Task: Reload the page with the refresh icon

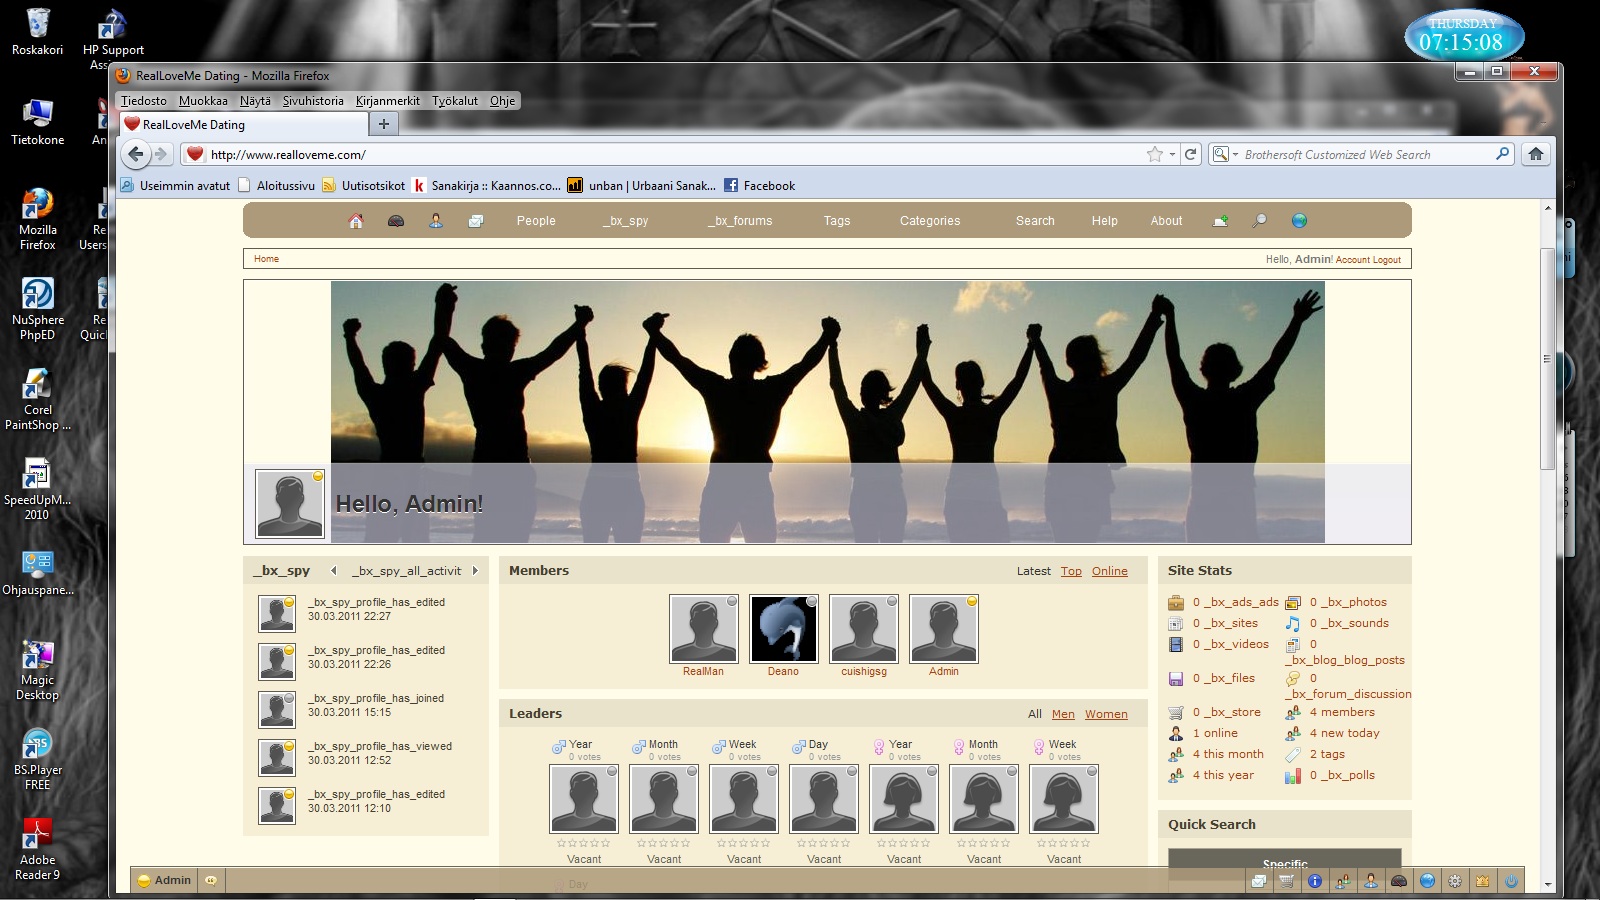Action: tap(1191, 154)
